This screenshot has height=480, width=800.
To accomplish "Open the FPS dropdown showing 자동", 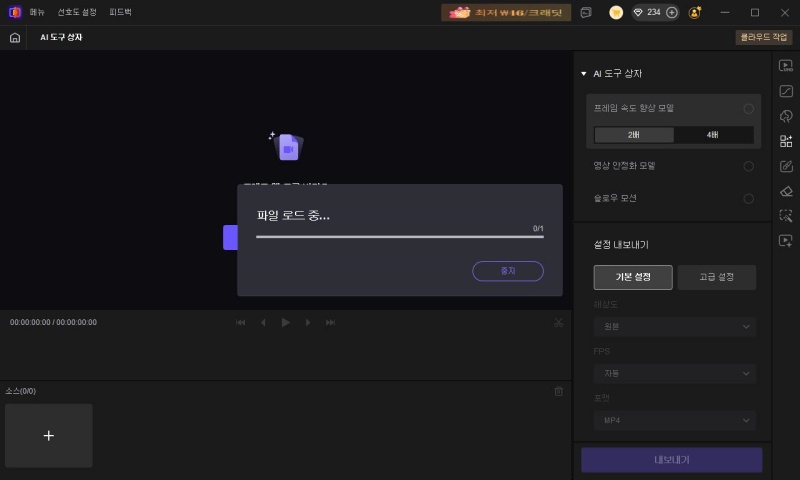I will point(674,373).
